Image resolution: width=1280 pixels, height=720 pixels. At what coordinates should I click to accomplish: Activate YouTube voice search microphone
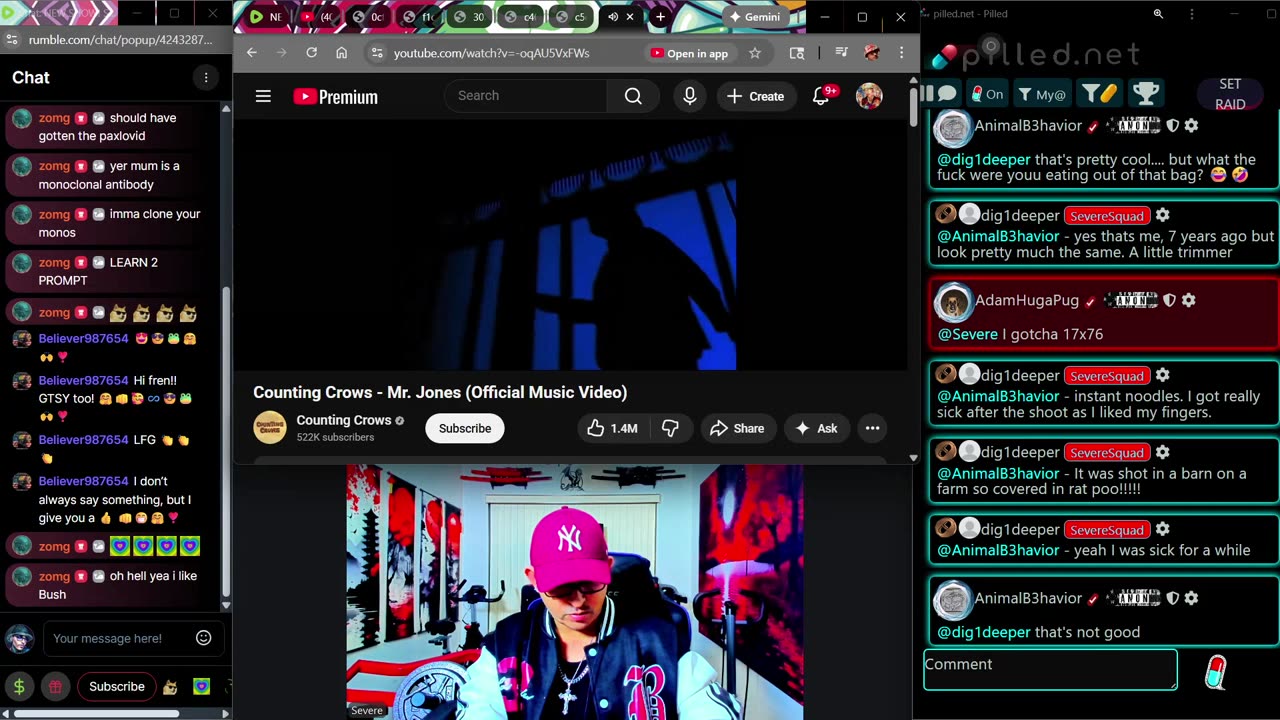[x=689, y=96]
